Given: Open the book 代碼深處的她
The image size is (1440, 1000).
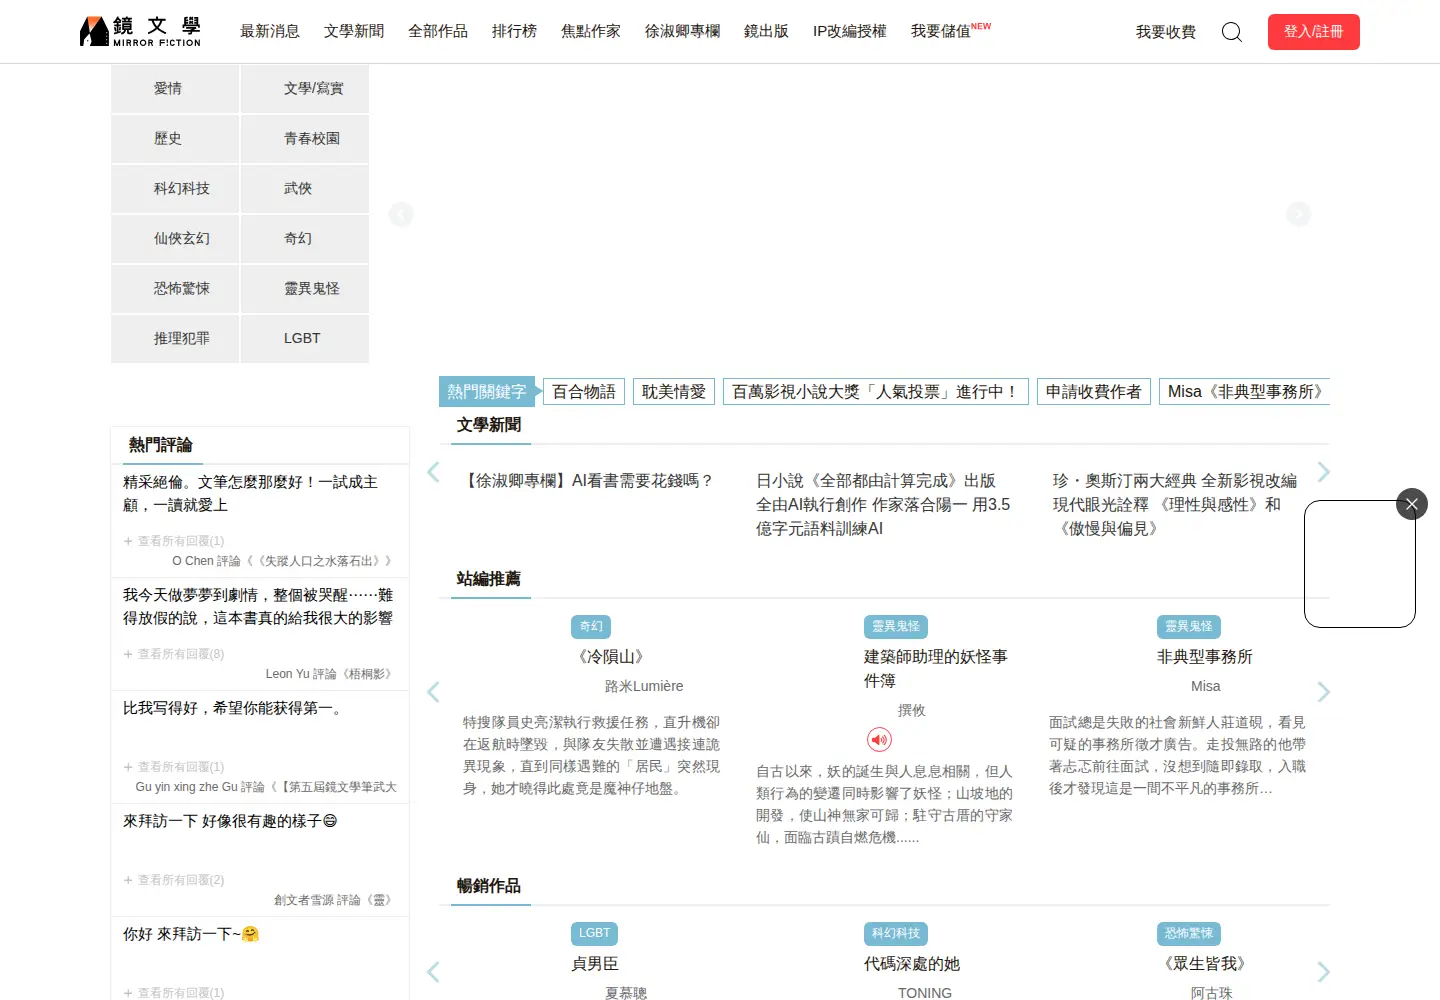Looking at the screenshot, I should click(x=912, y=964).
